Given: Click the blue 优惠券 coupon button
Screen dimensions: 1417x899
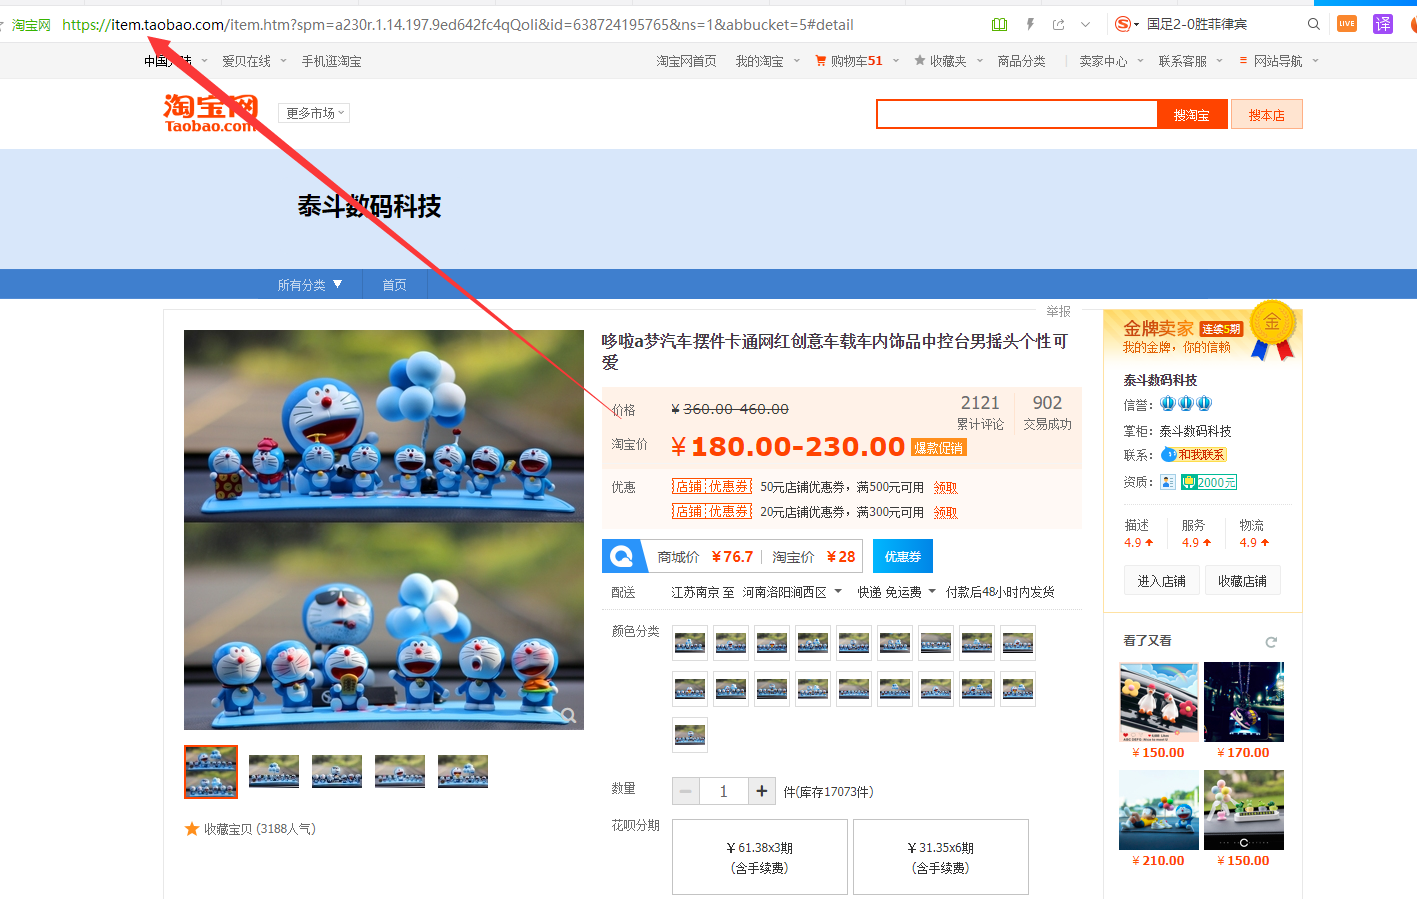Looking at the screenshot, I should [x=902, y=556].
